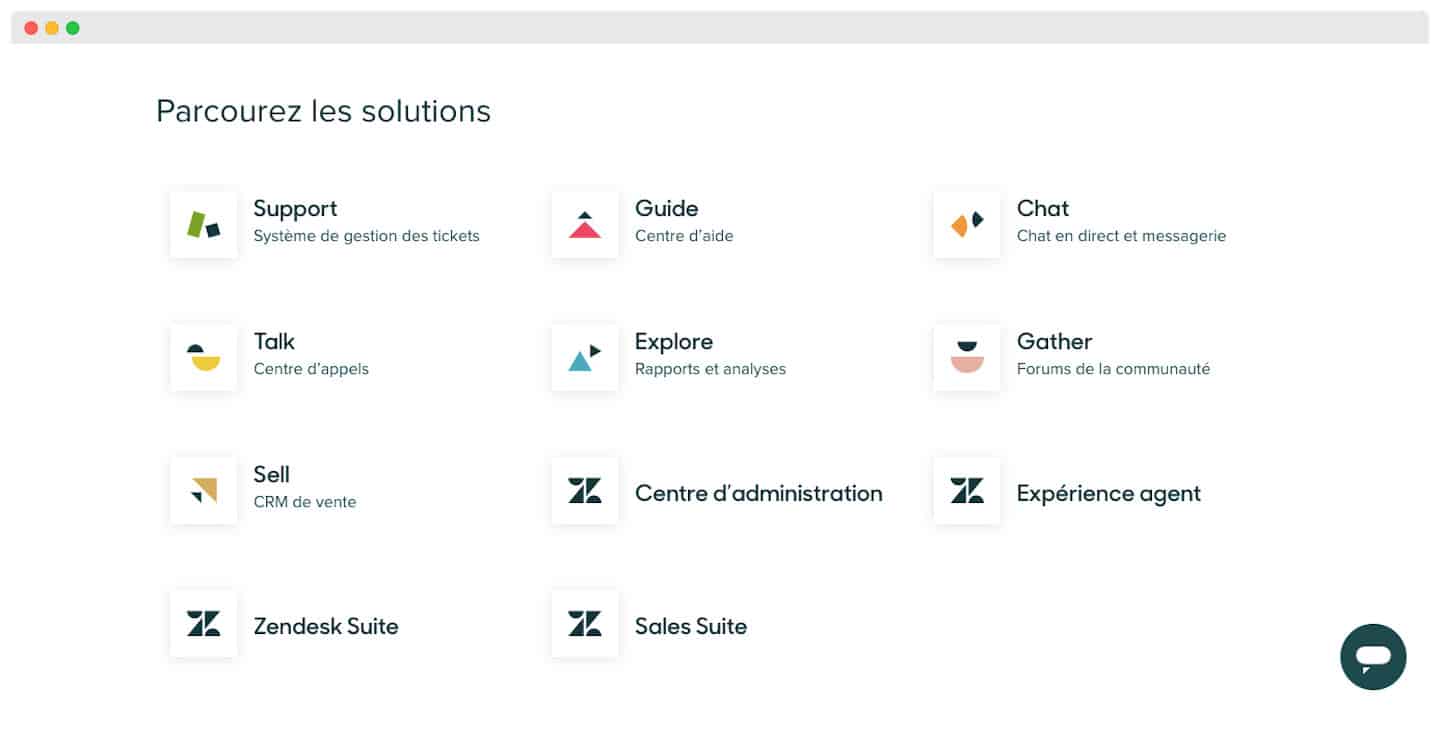Viewport: 1440px width, 737px height.
Task: Click the yellow Talk product icon
Action: coord(204,357)
